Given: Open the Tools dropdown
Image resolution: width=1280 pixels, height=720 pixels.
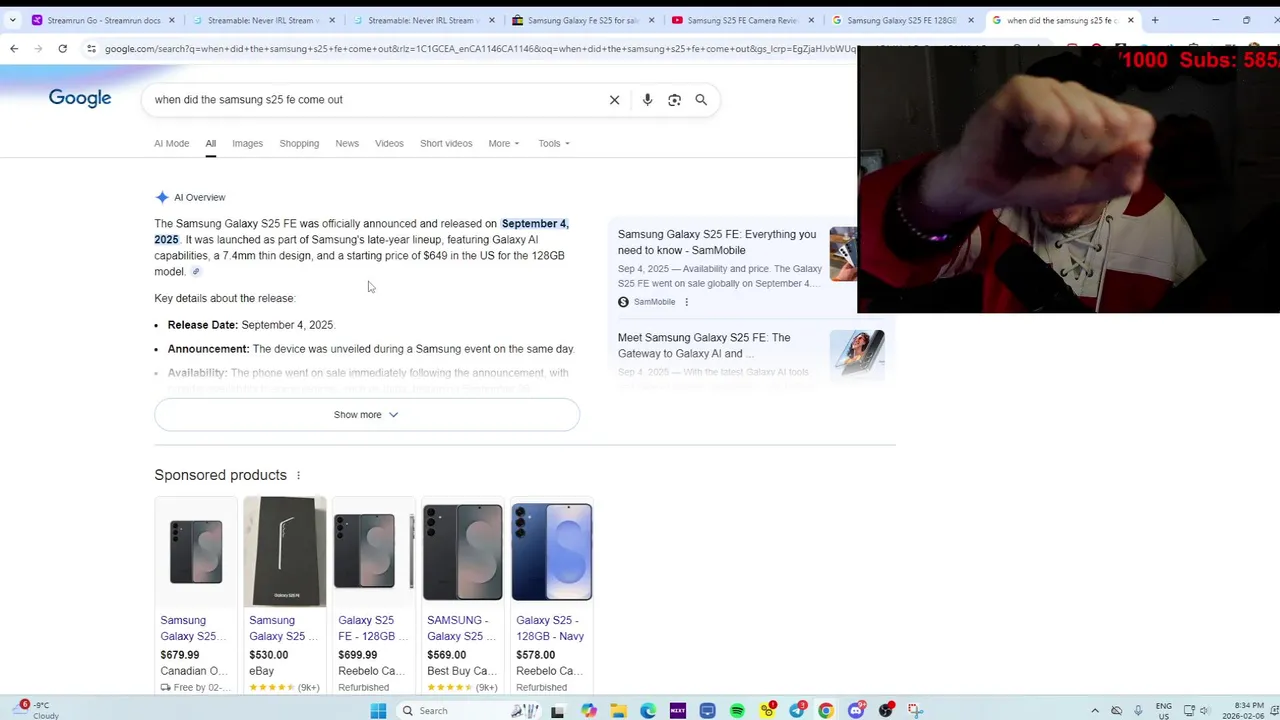Looking at the screenshot, I should point(554,143).
